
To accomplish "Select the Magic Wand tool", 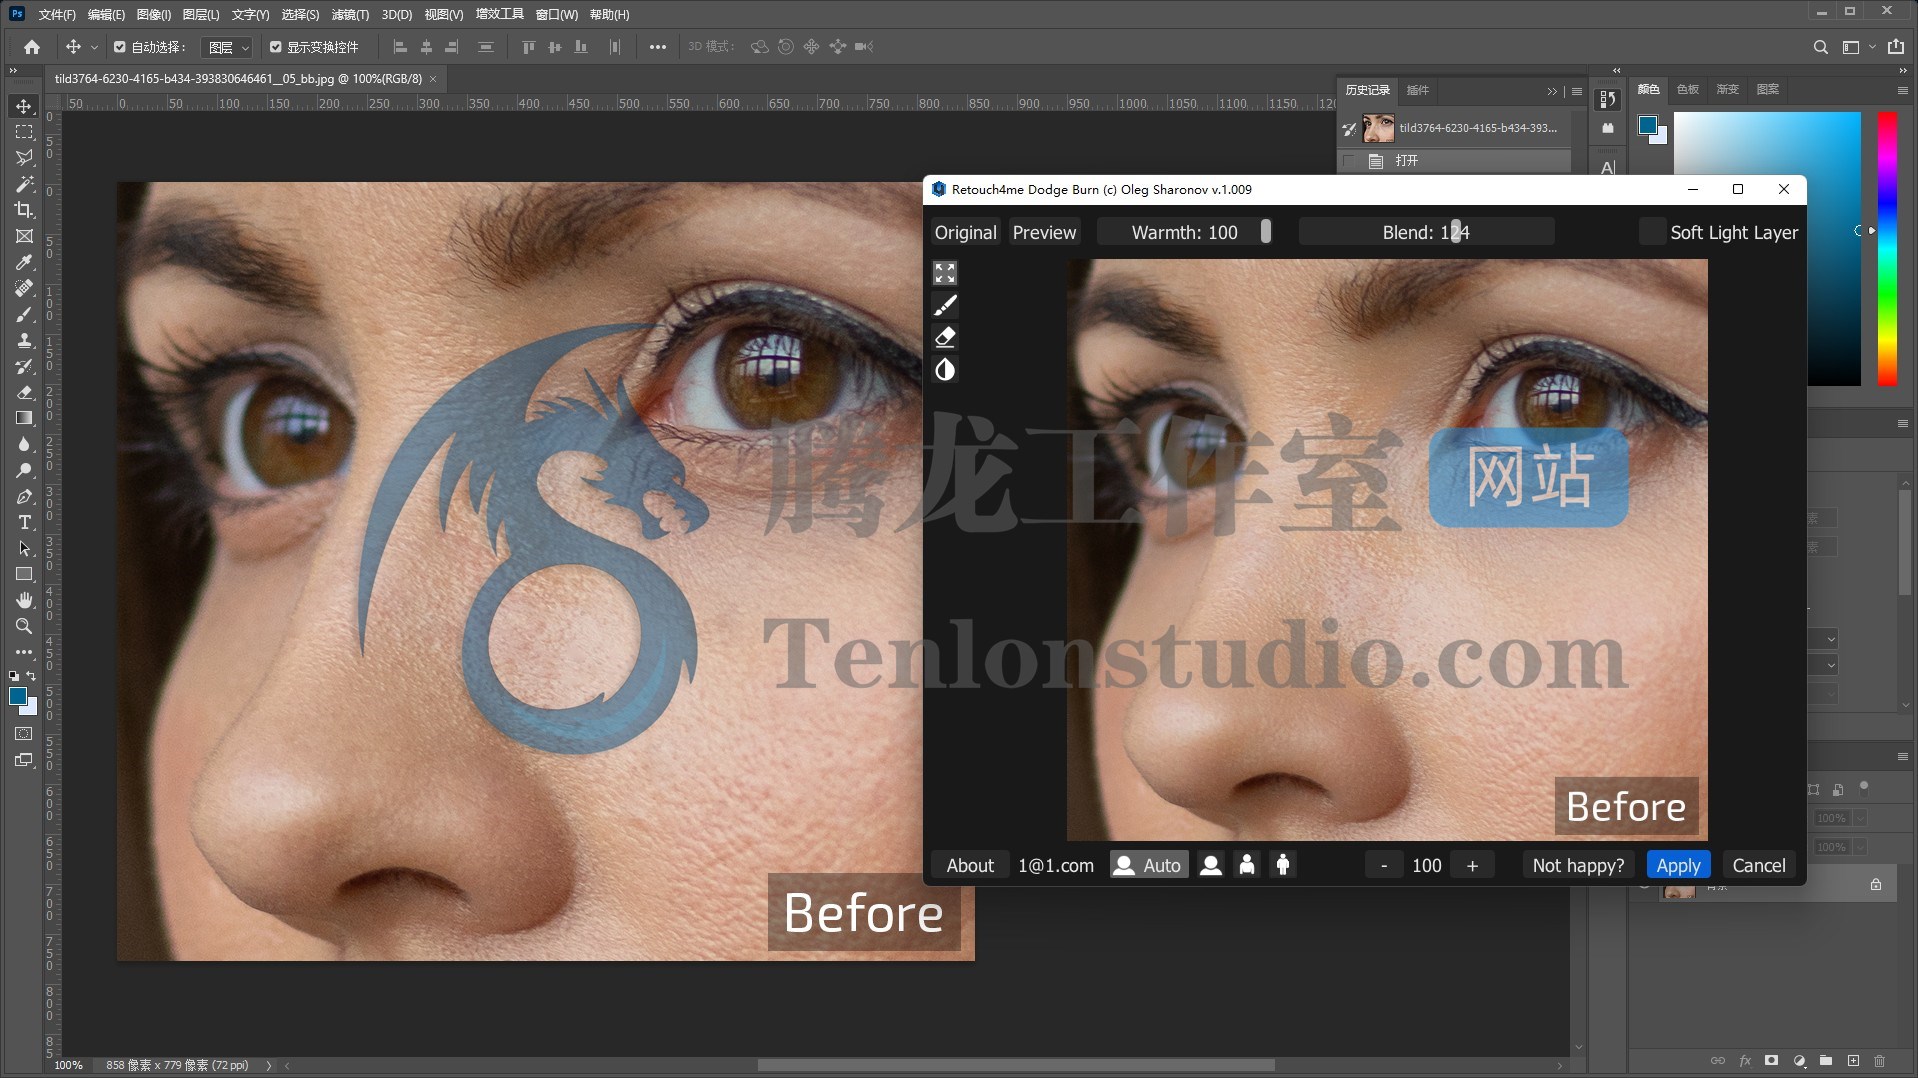I will 24,184.
